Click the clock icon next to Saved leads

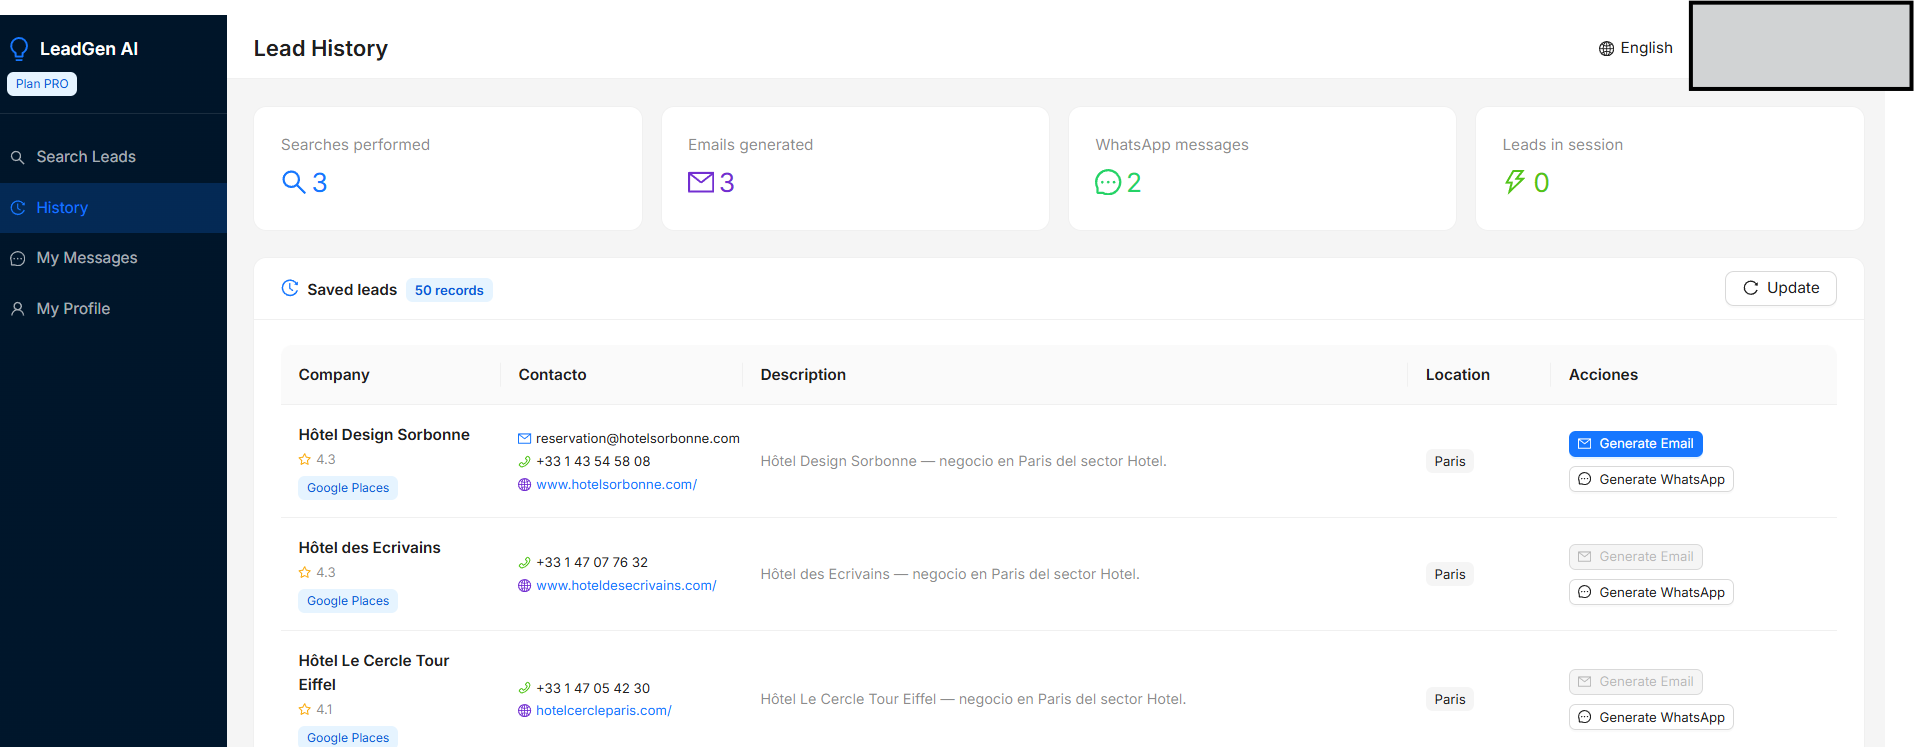[x=290, y=288]
